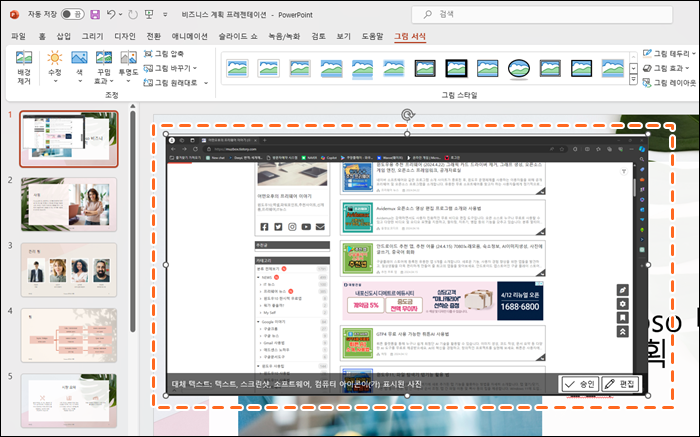Viewport: 700px width, 437px height.
Task: Switch to the 디자인 tab
Action: [x=125, y=36]
